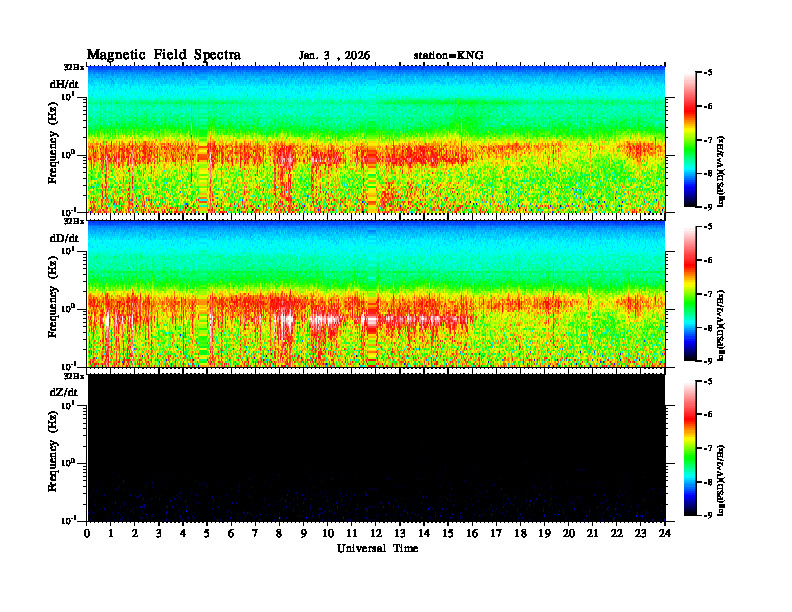Click hour tick label "10" on time axis
Image resolution: width=792 pixels, height=612 pixels.
[328, 533]
